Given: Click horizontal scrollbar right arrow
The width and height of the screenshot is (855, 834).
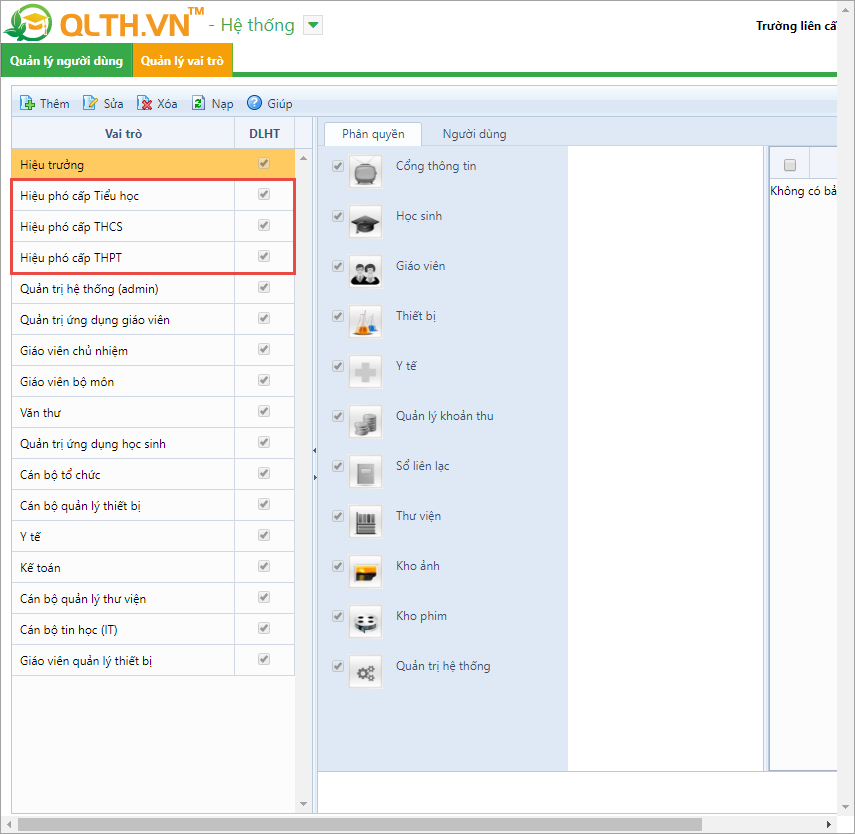Looking at the screenshot, I should (x=829, y=824).
